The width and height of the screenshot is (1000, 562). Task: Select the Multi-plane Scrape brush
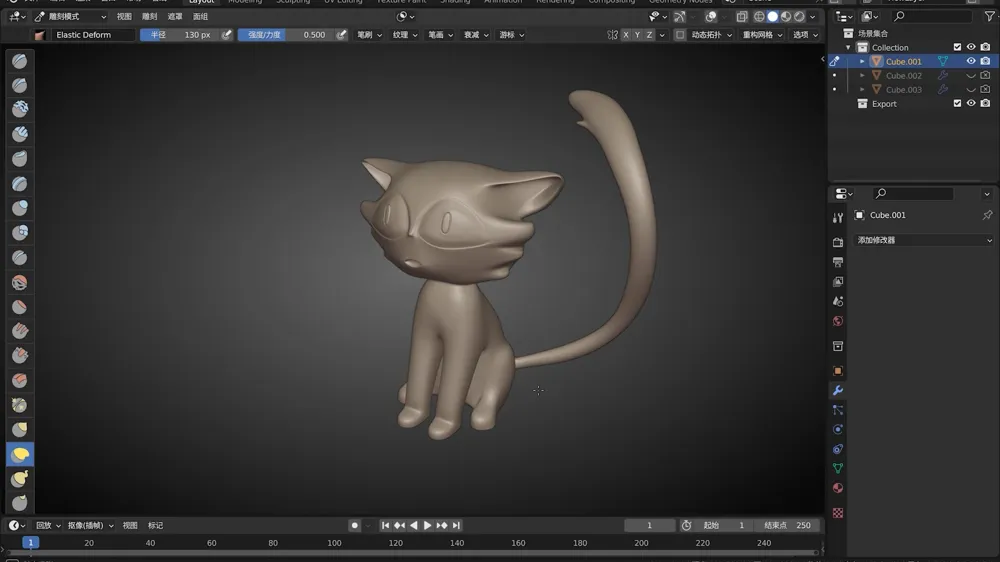(x=20, y=380)
